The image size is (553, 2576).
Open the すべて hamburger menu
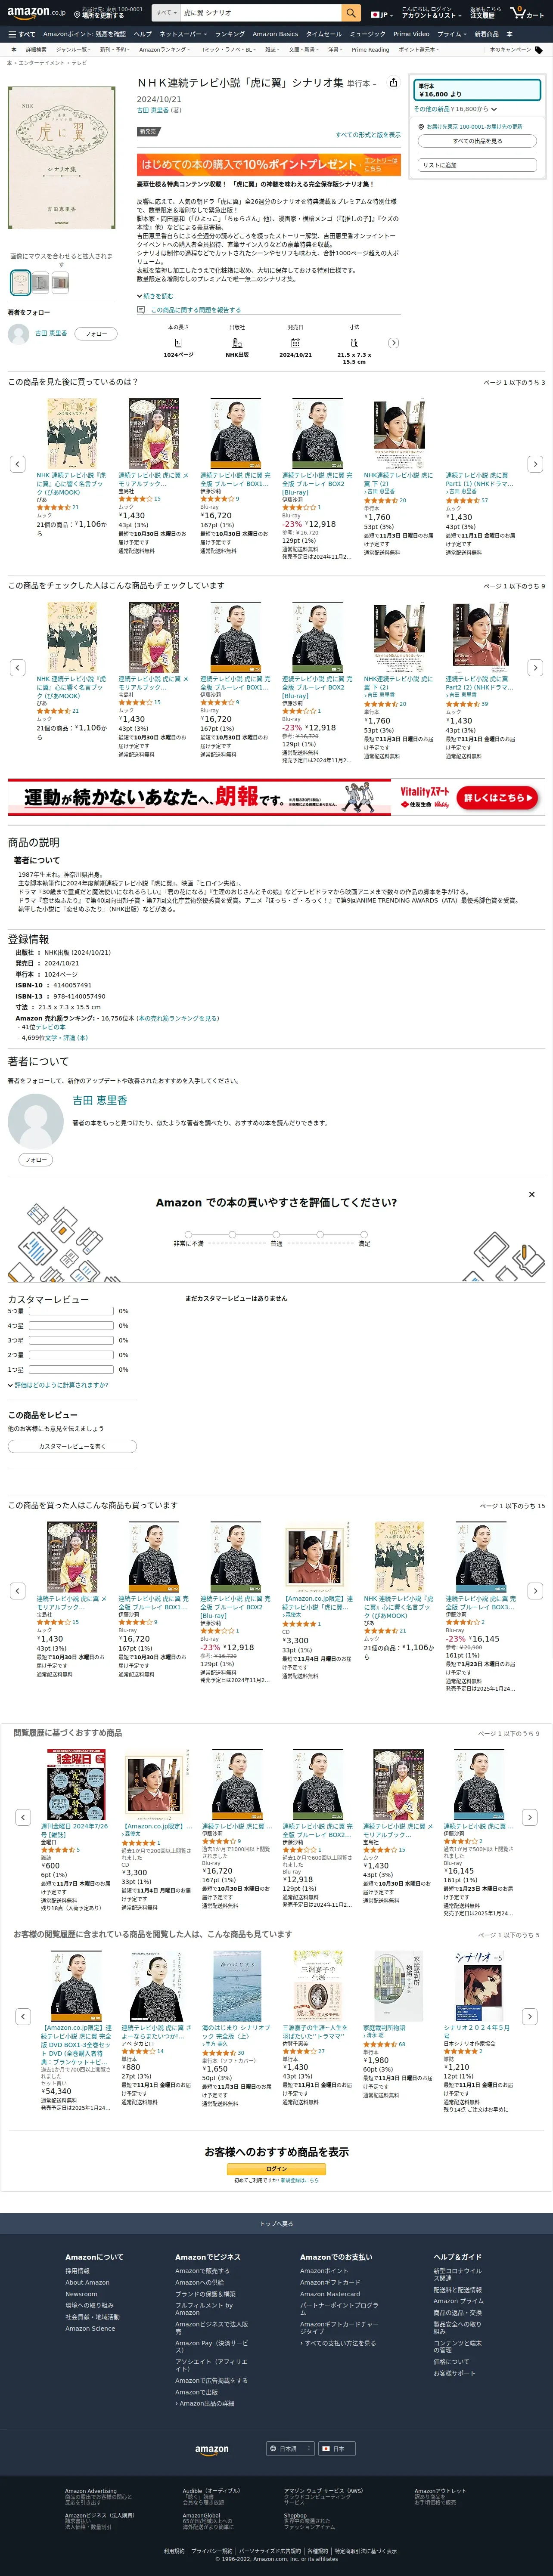pyautogui.click(x=21, y=34)
